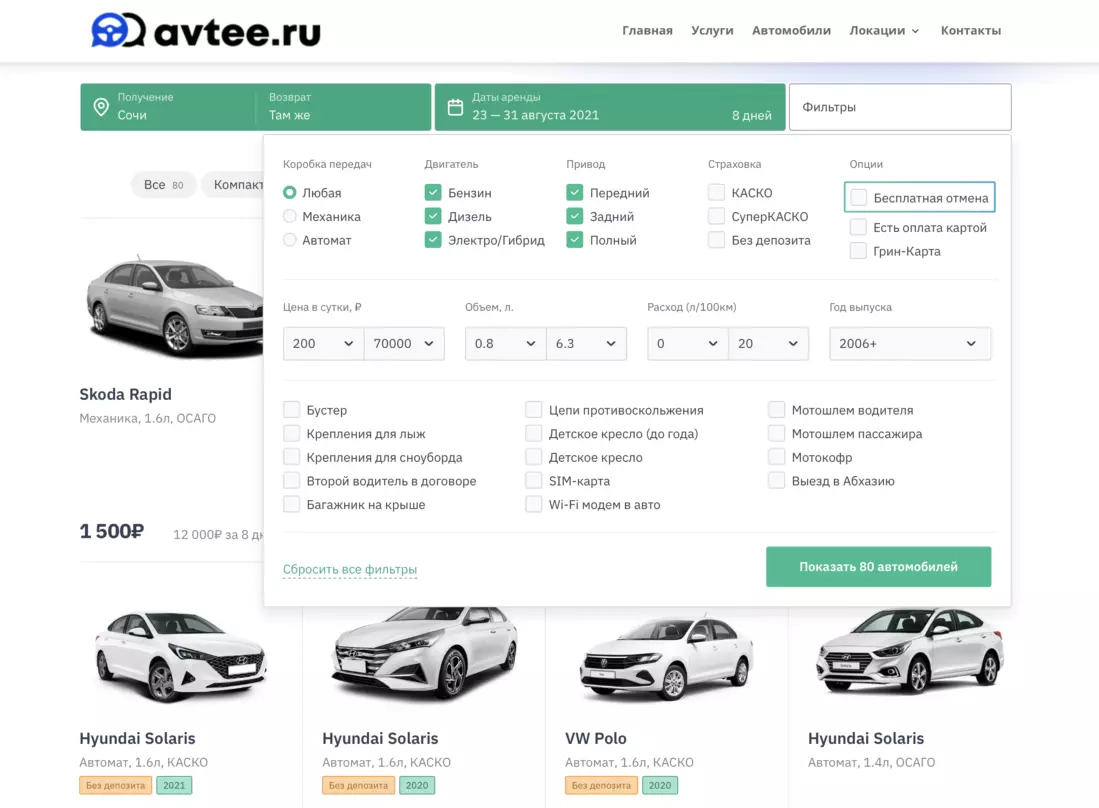The height and width of the screenshot is (808, 1099).
Task: Uncheck the Передний drive checkbox
Action: tap(575, 193)
